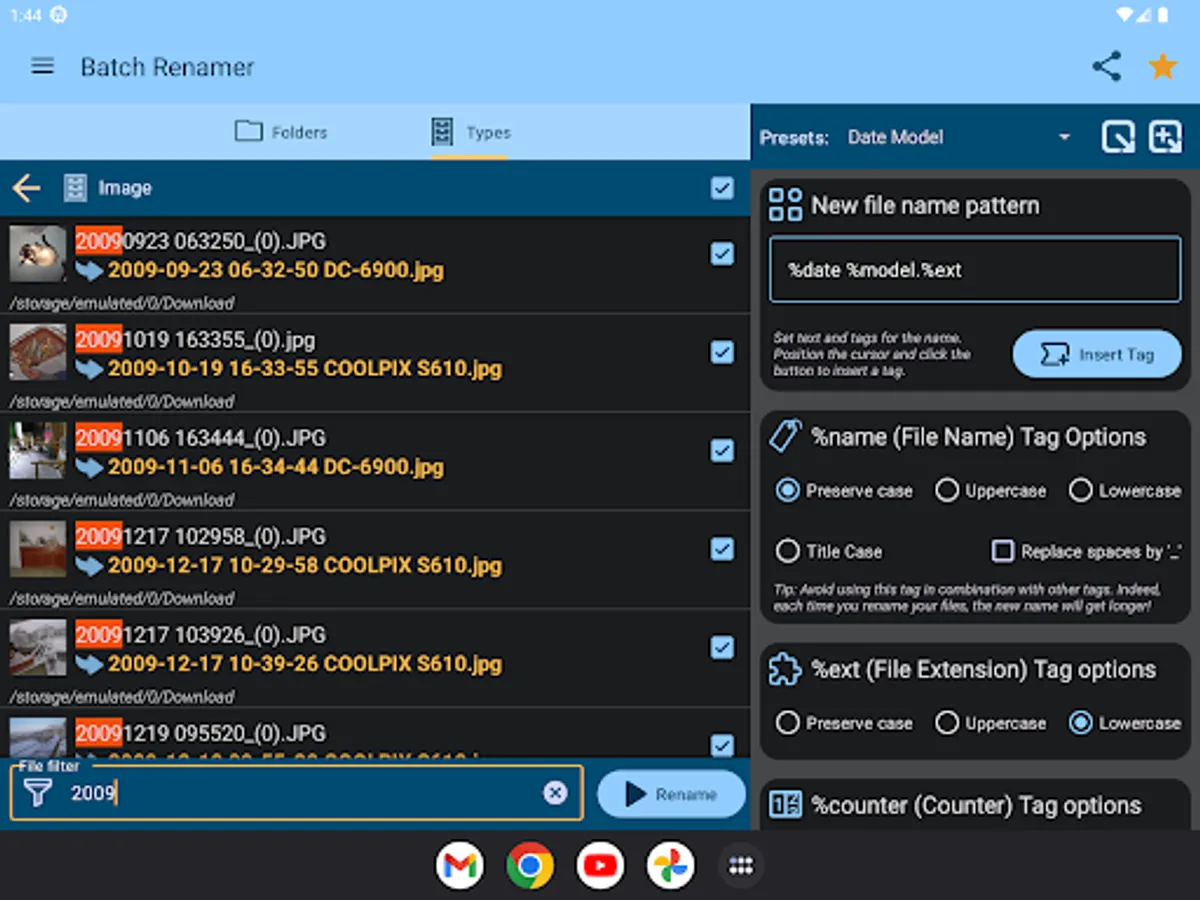Uncheck file 20091106 163444_(0).JPG
This screenshot has height=900, width=1200.
click(x=722, y=451)
